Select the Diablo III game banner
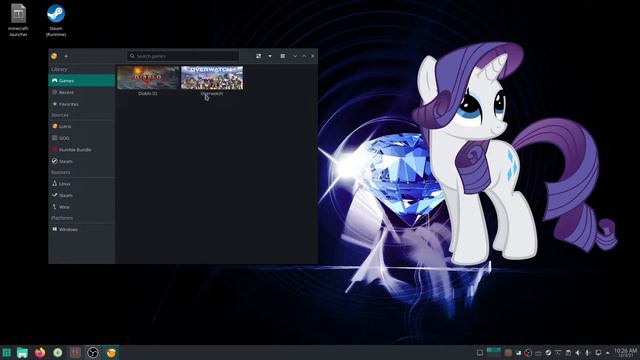Image resolution: width=640 pixels, height=360 pixels. click(148, 78)
